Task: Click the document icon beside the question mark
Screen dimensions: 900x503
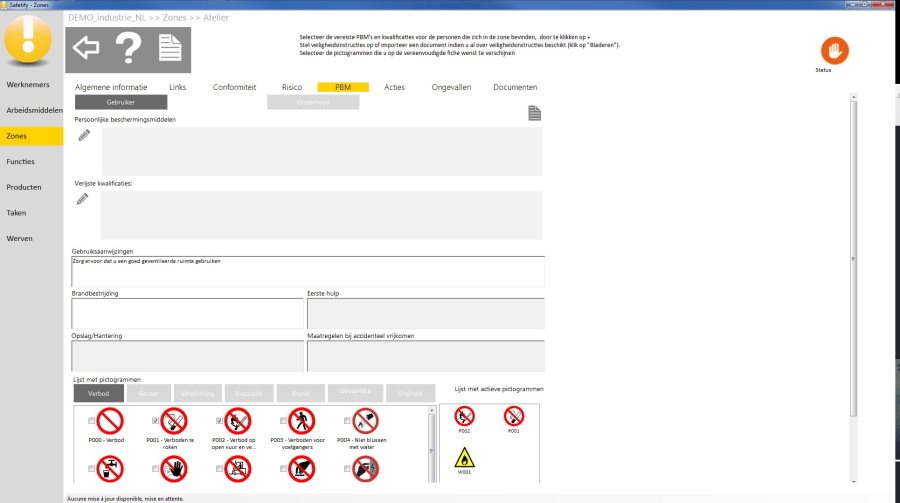Action: click(x=169, y=48)
